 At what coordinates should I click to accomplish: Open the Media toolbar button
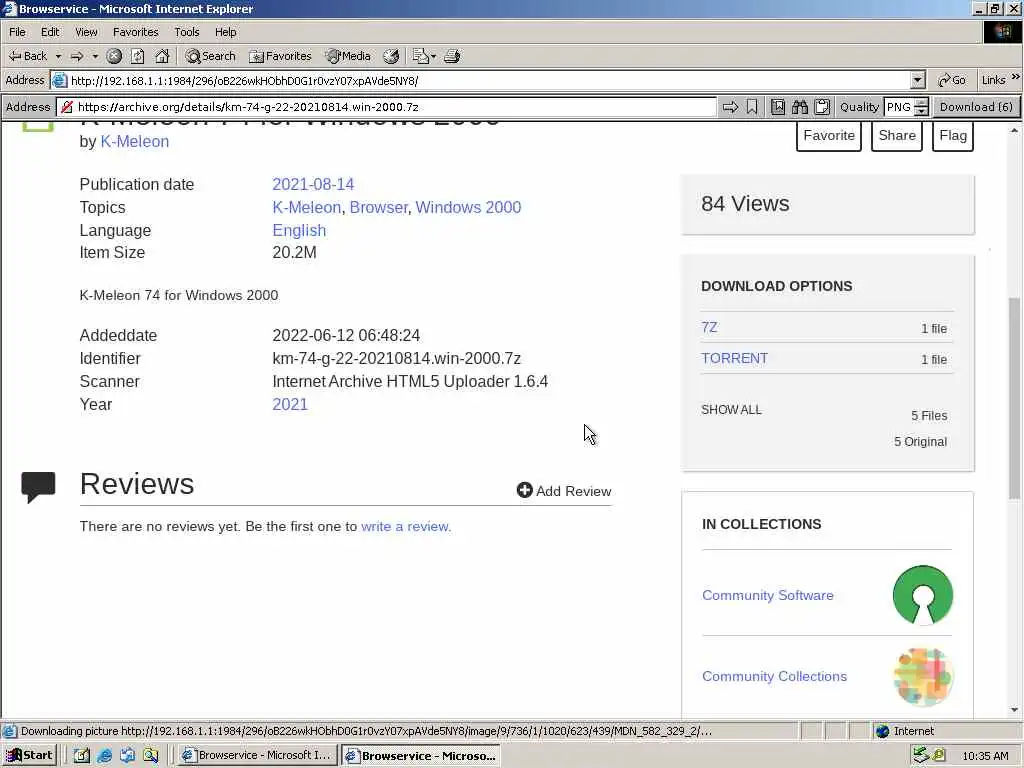pyautogui.click(x=348, y=56)
